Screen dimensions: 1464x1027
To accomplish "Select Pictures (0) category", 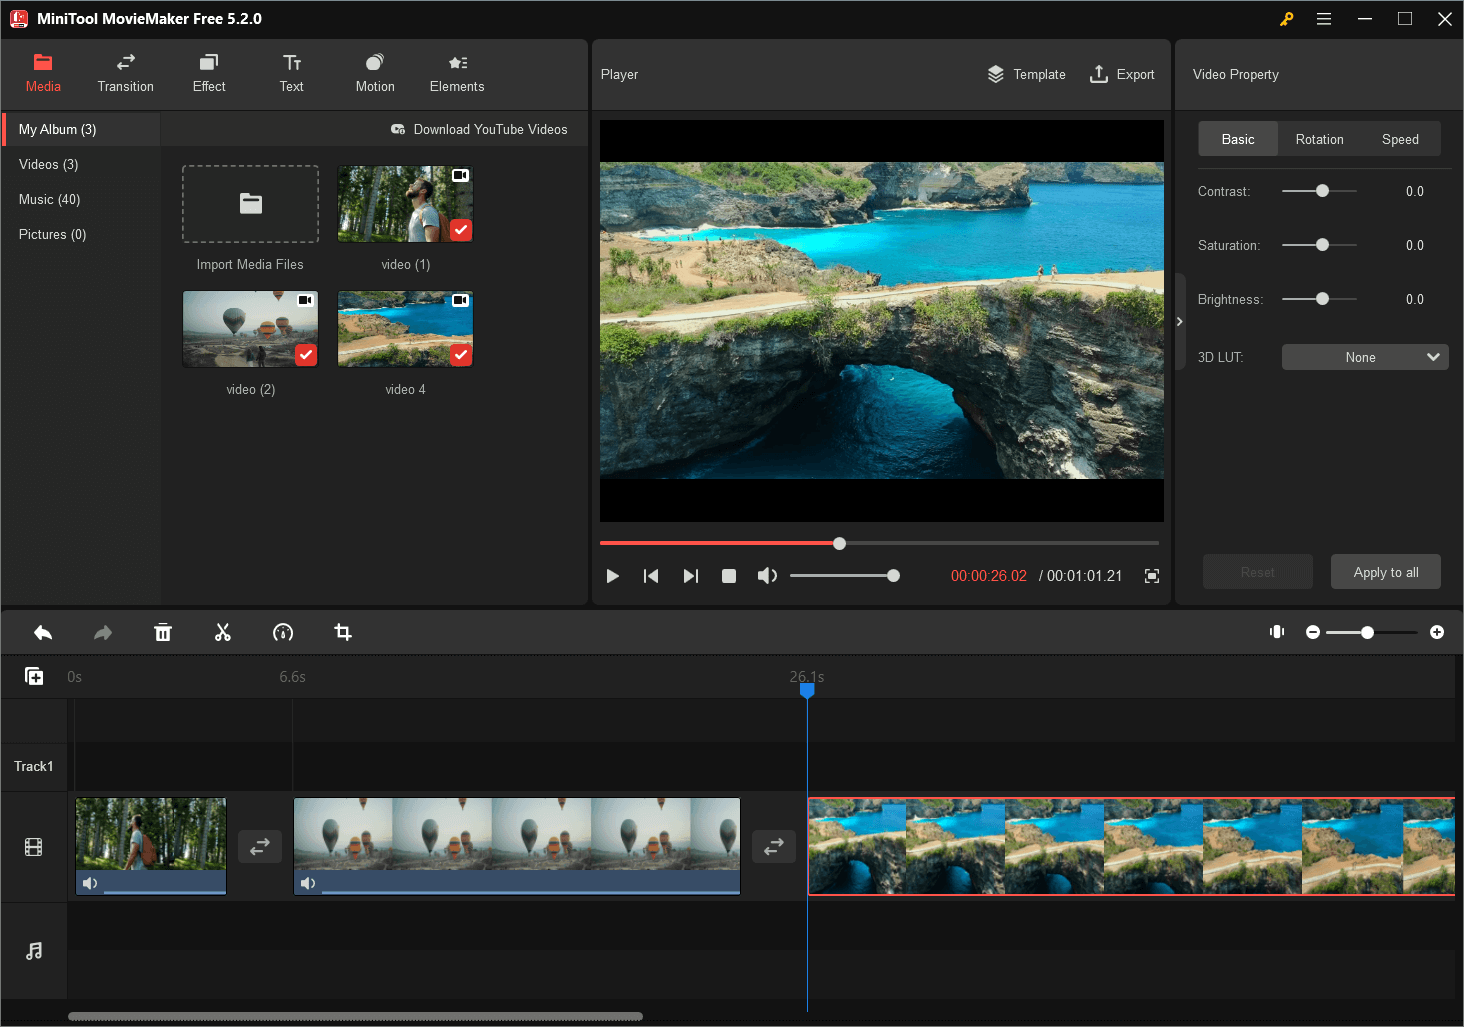I will pyautogui.click(x=81, y=234).
